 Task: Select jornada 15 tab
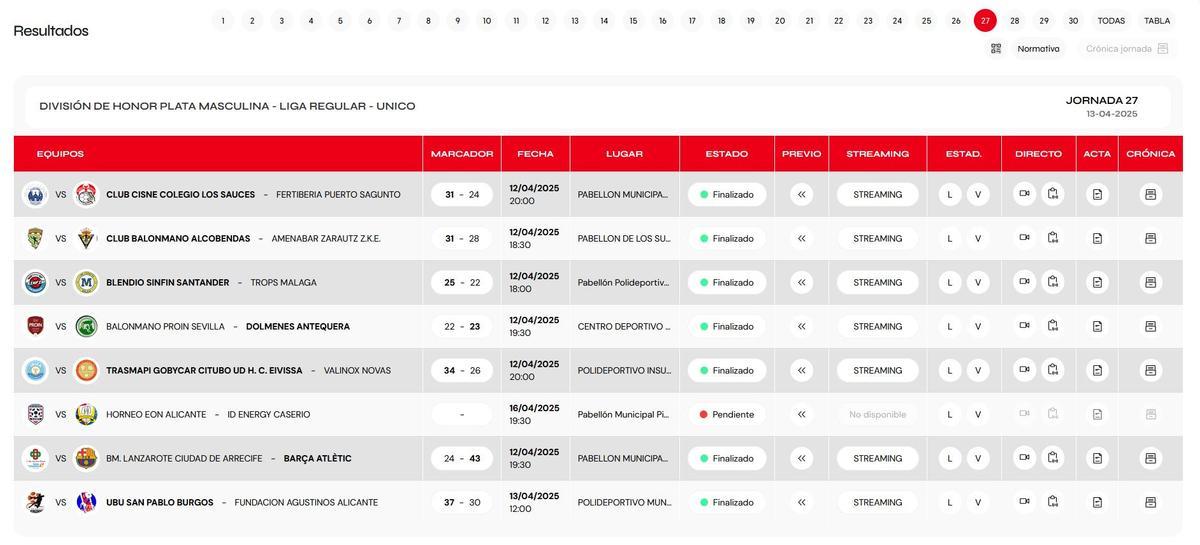[x=633, y=20]
